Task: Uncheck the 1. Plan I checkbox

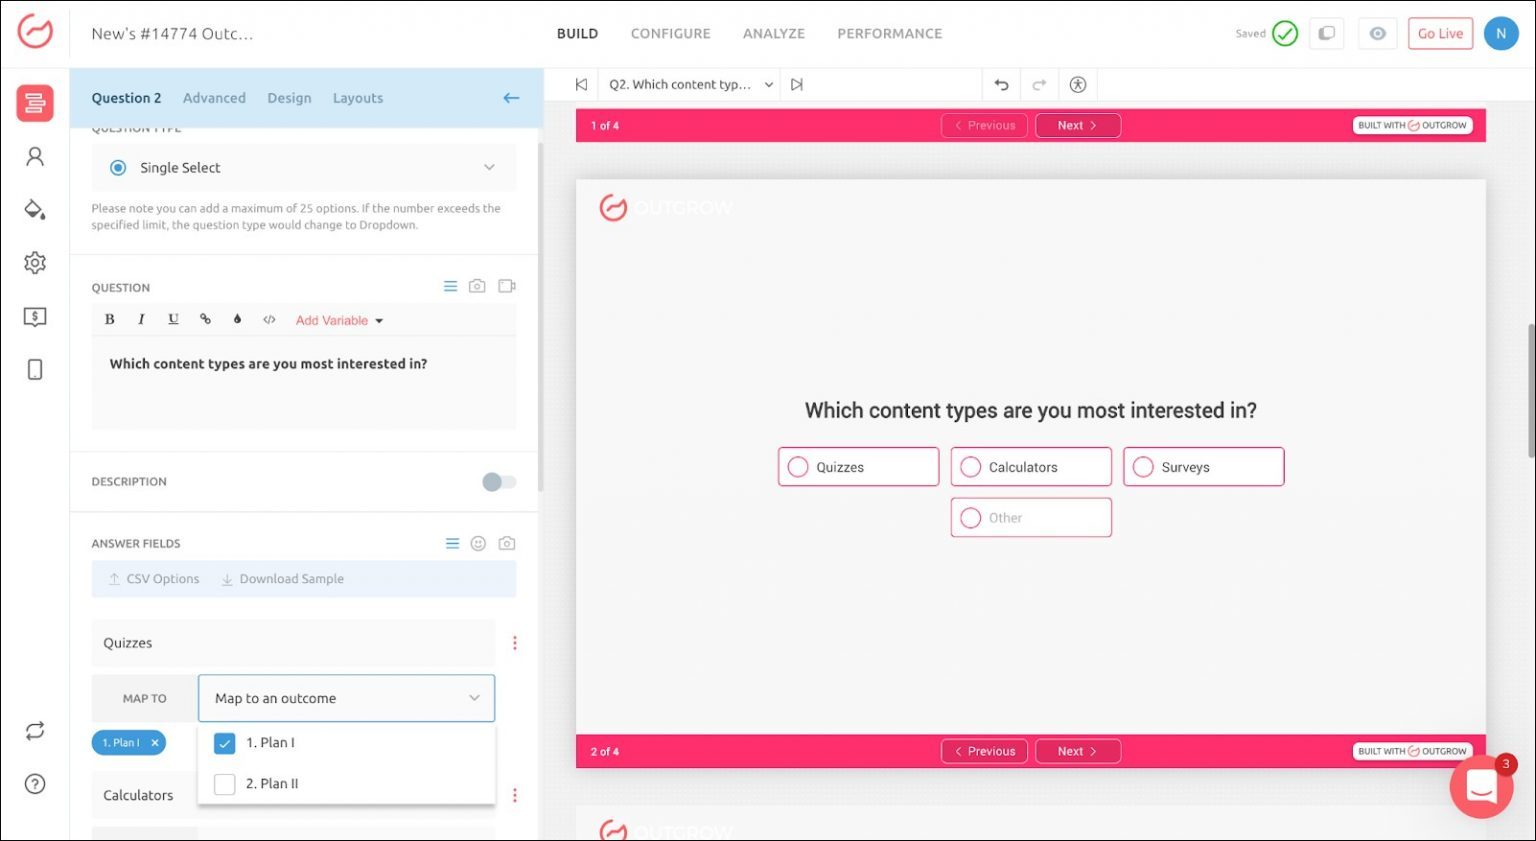Action: click(x=225, y=743)
